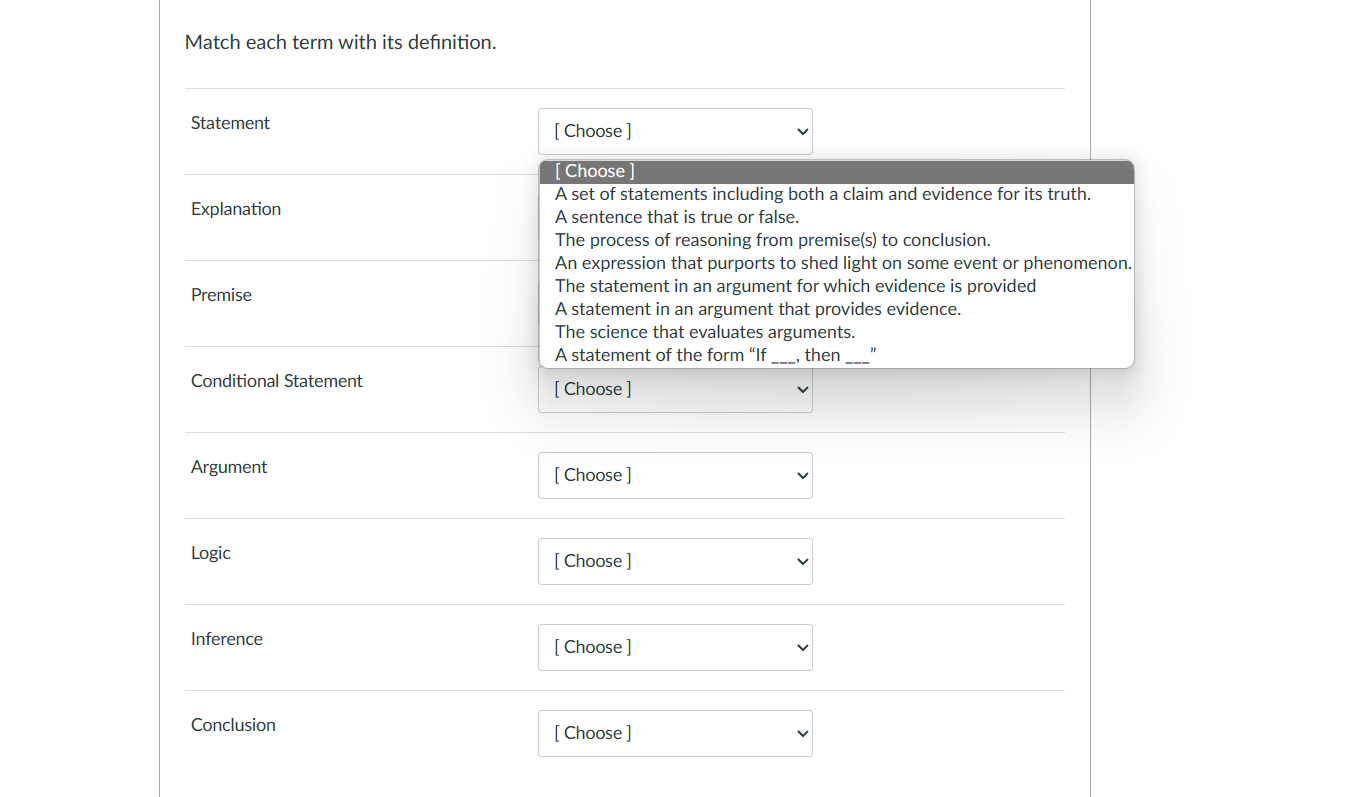Select 'The science that evaluates arguments.'
The image size is (1371, 797).
(705, 331)
